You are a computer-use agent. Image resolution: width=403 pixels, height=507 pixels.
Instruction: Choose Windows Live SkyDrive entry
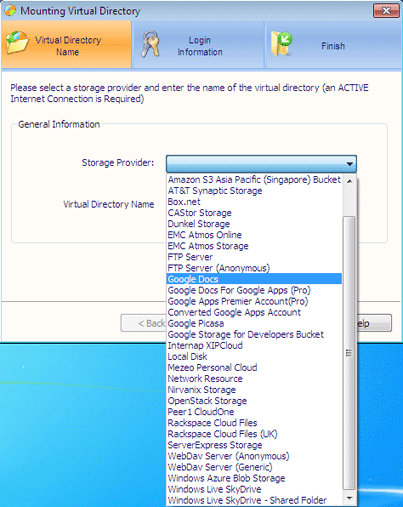(254, 489)
